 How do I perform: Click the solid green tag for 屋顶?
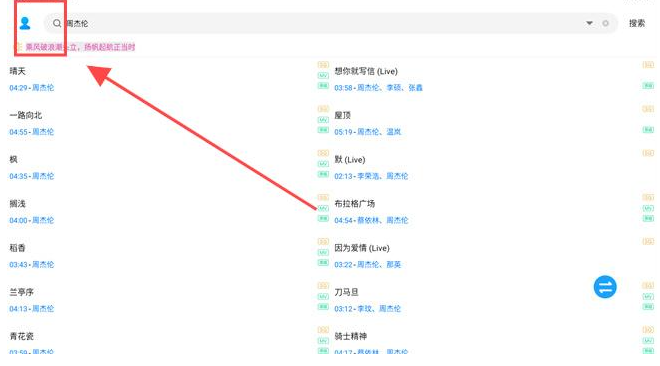point(648,130)
